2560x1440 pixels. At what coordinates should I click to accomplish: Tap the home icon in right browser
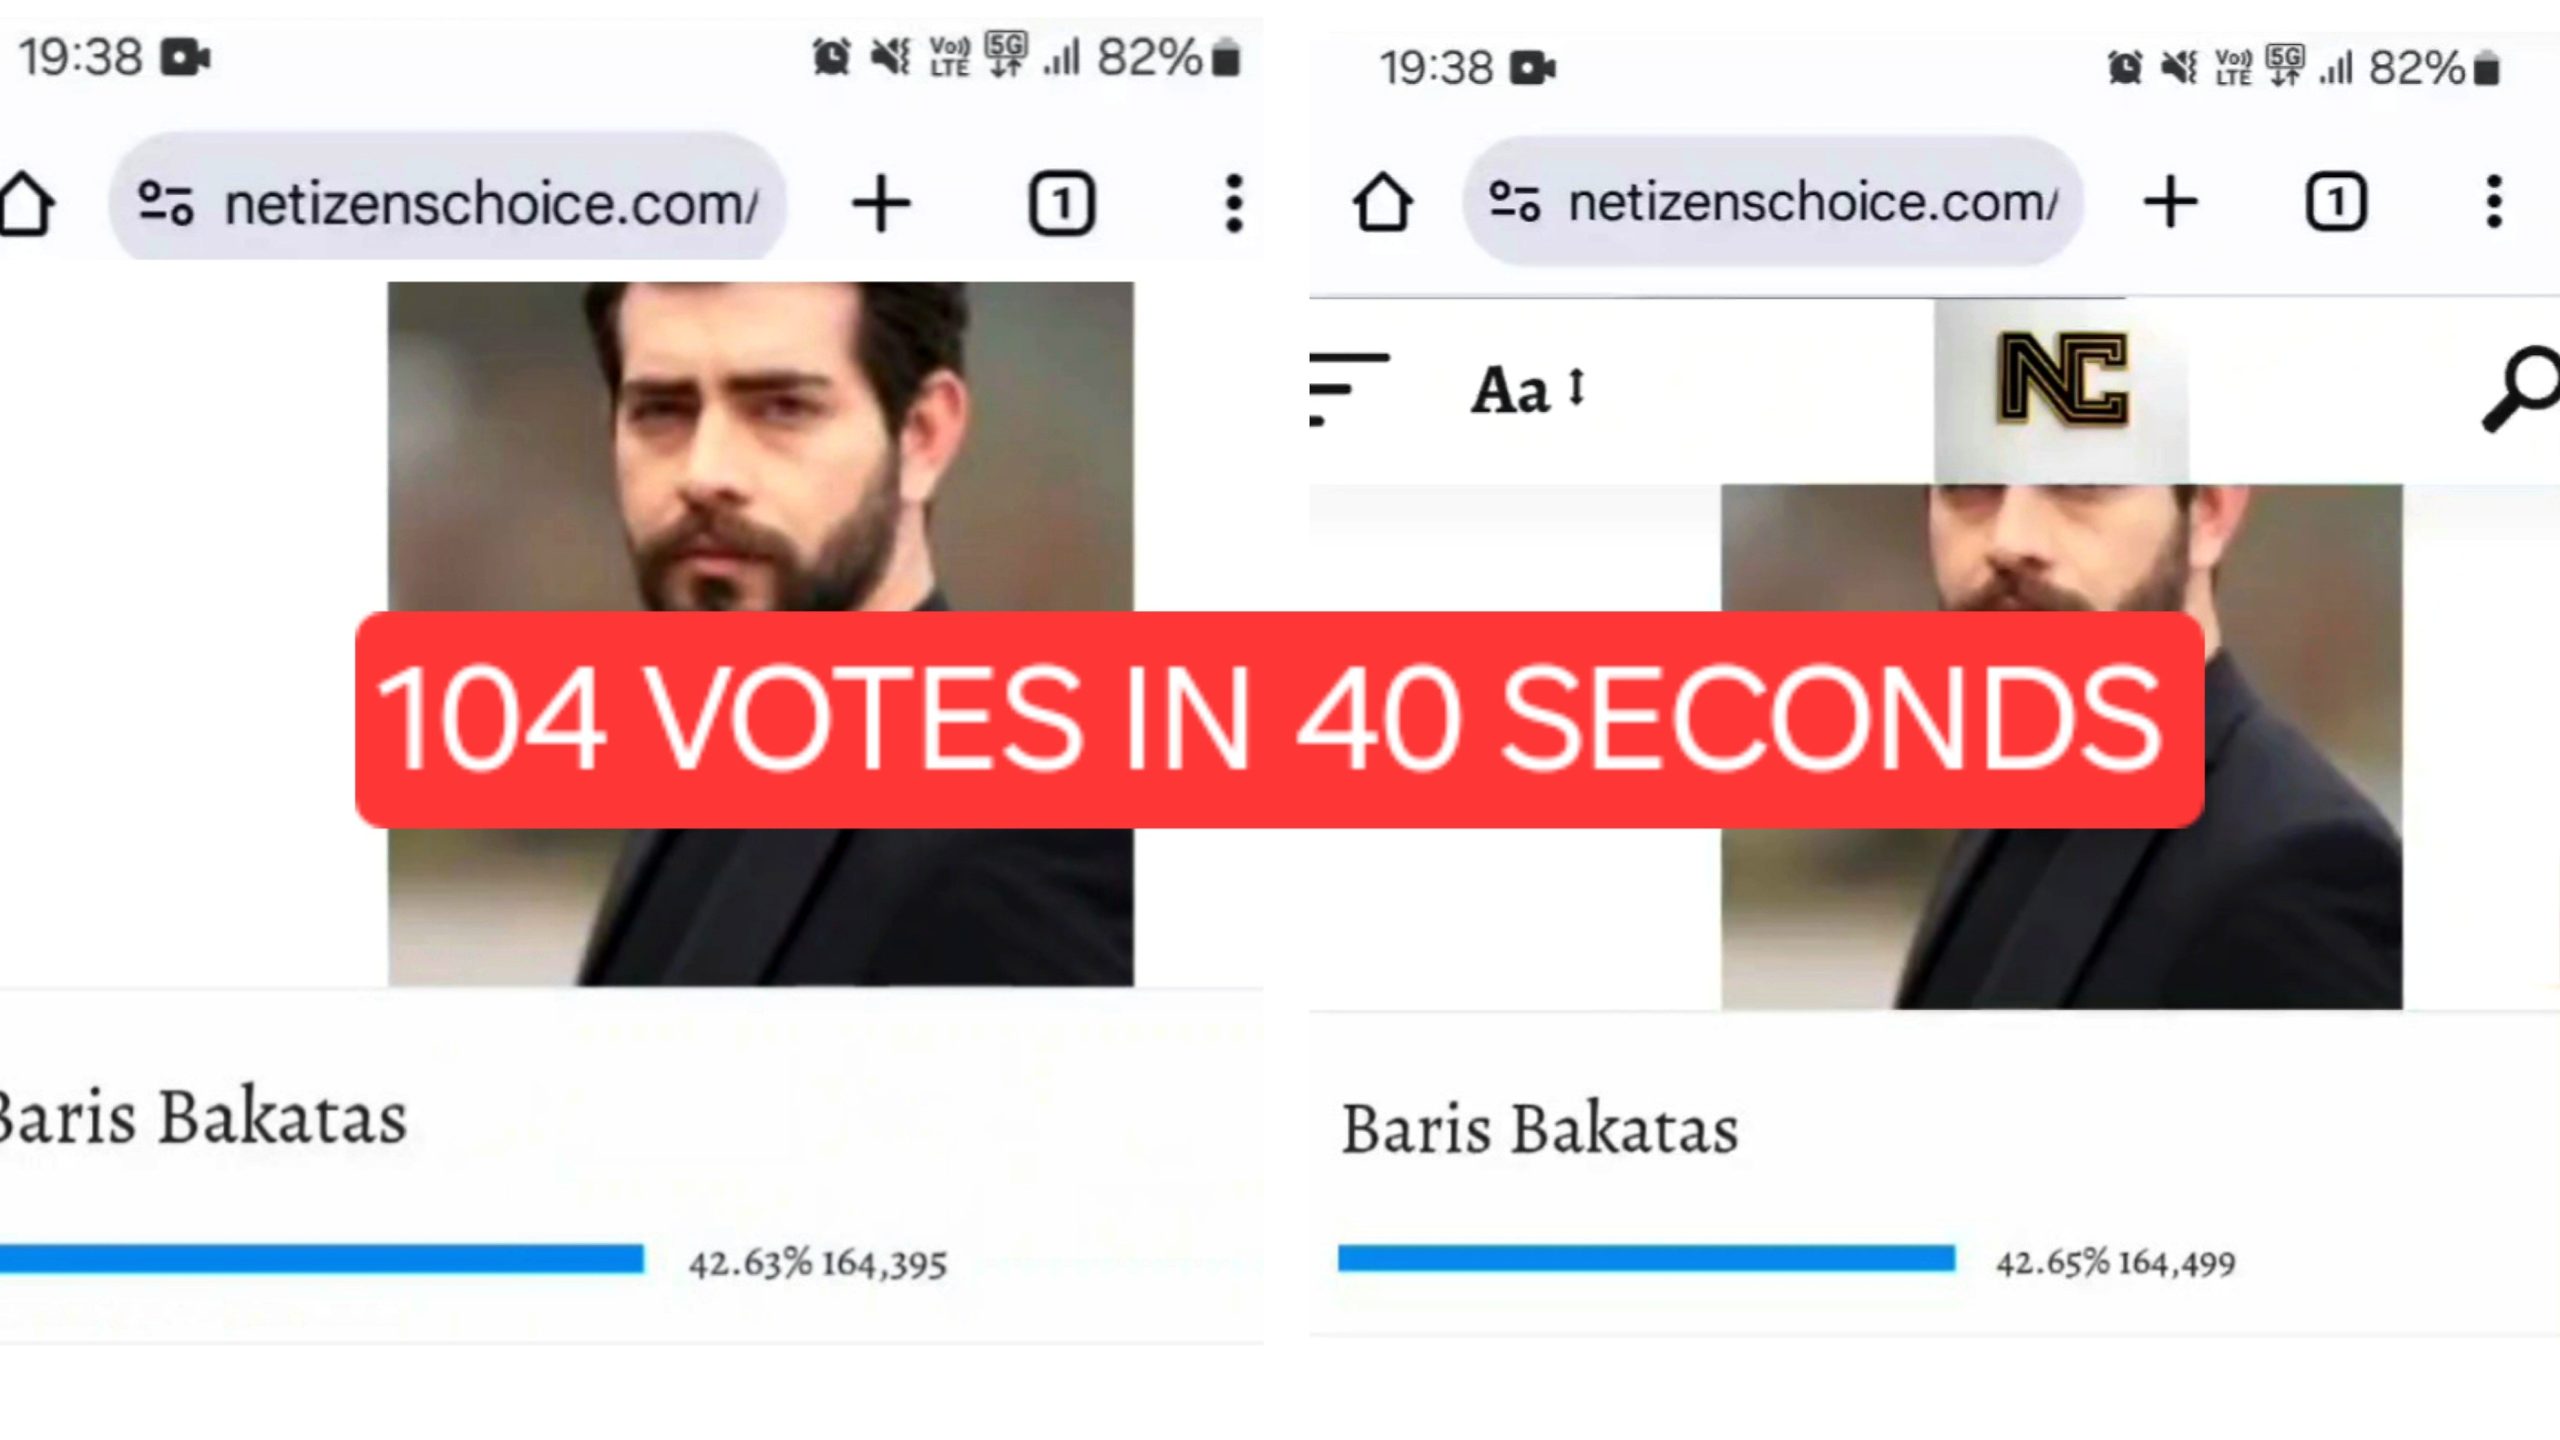pyautogui.click(x=1382, y=201)
